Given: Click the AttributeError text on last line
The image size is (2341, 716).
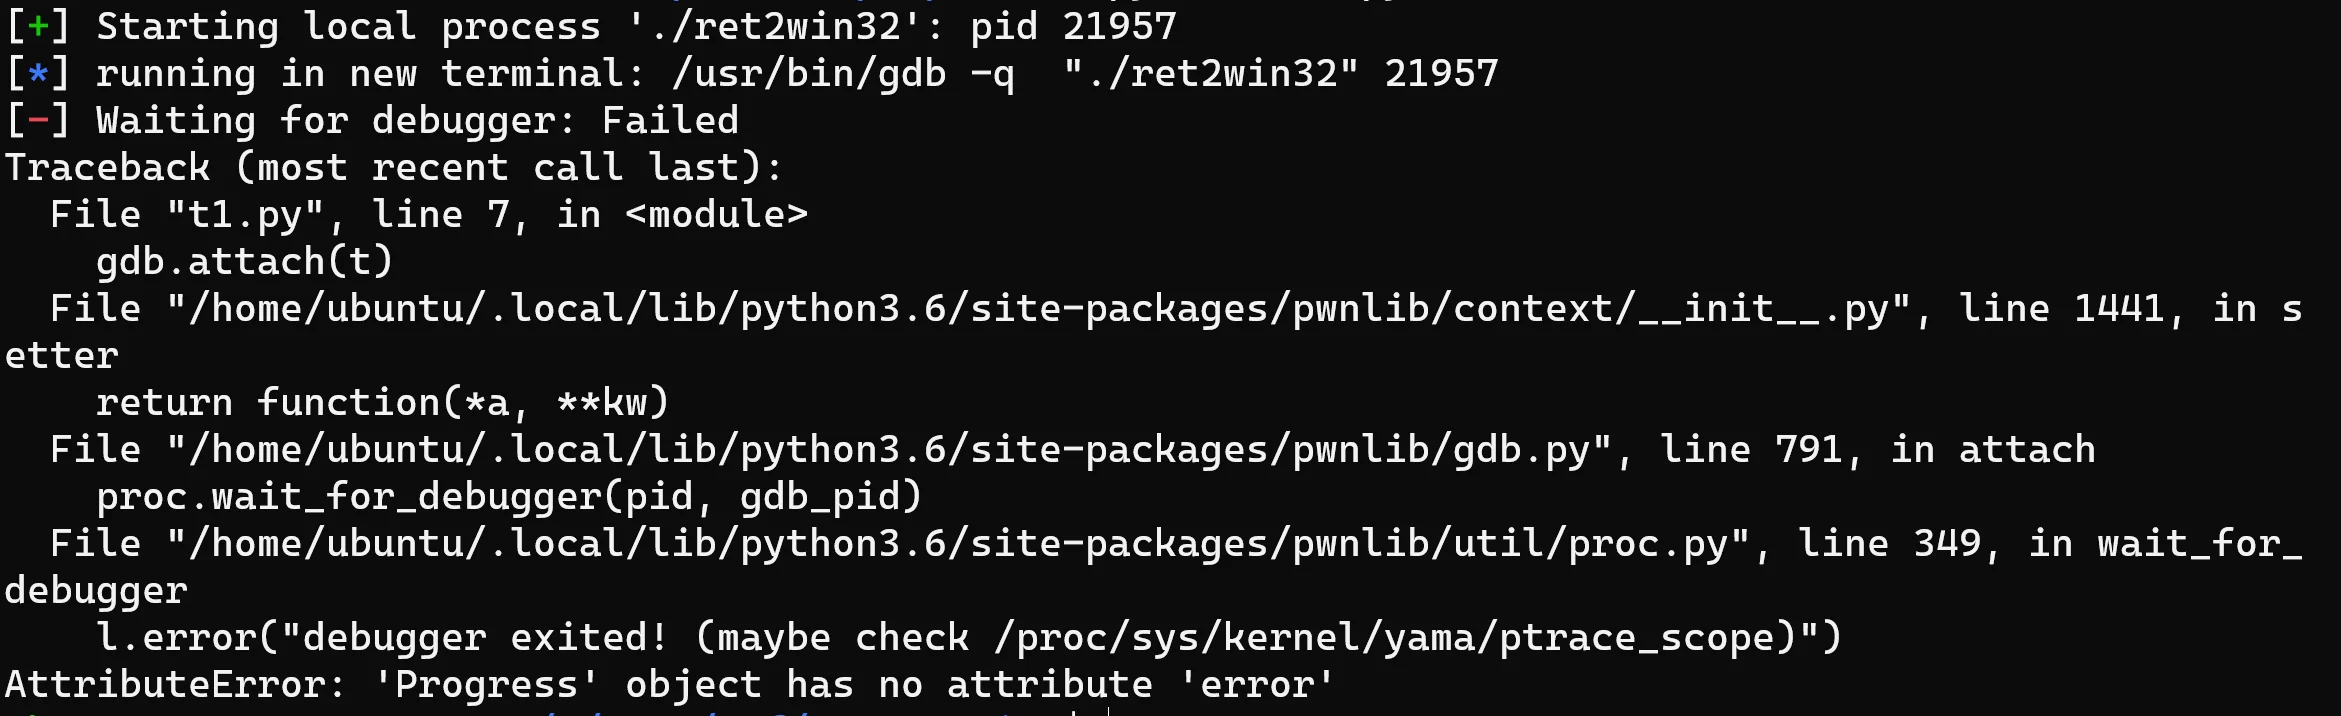Looking at the screenshot, I should tap(175, 685).
